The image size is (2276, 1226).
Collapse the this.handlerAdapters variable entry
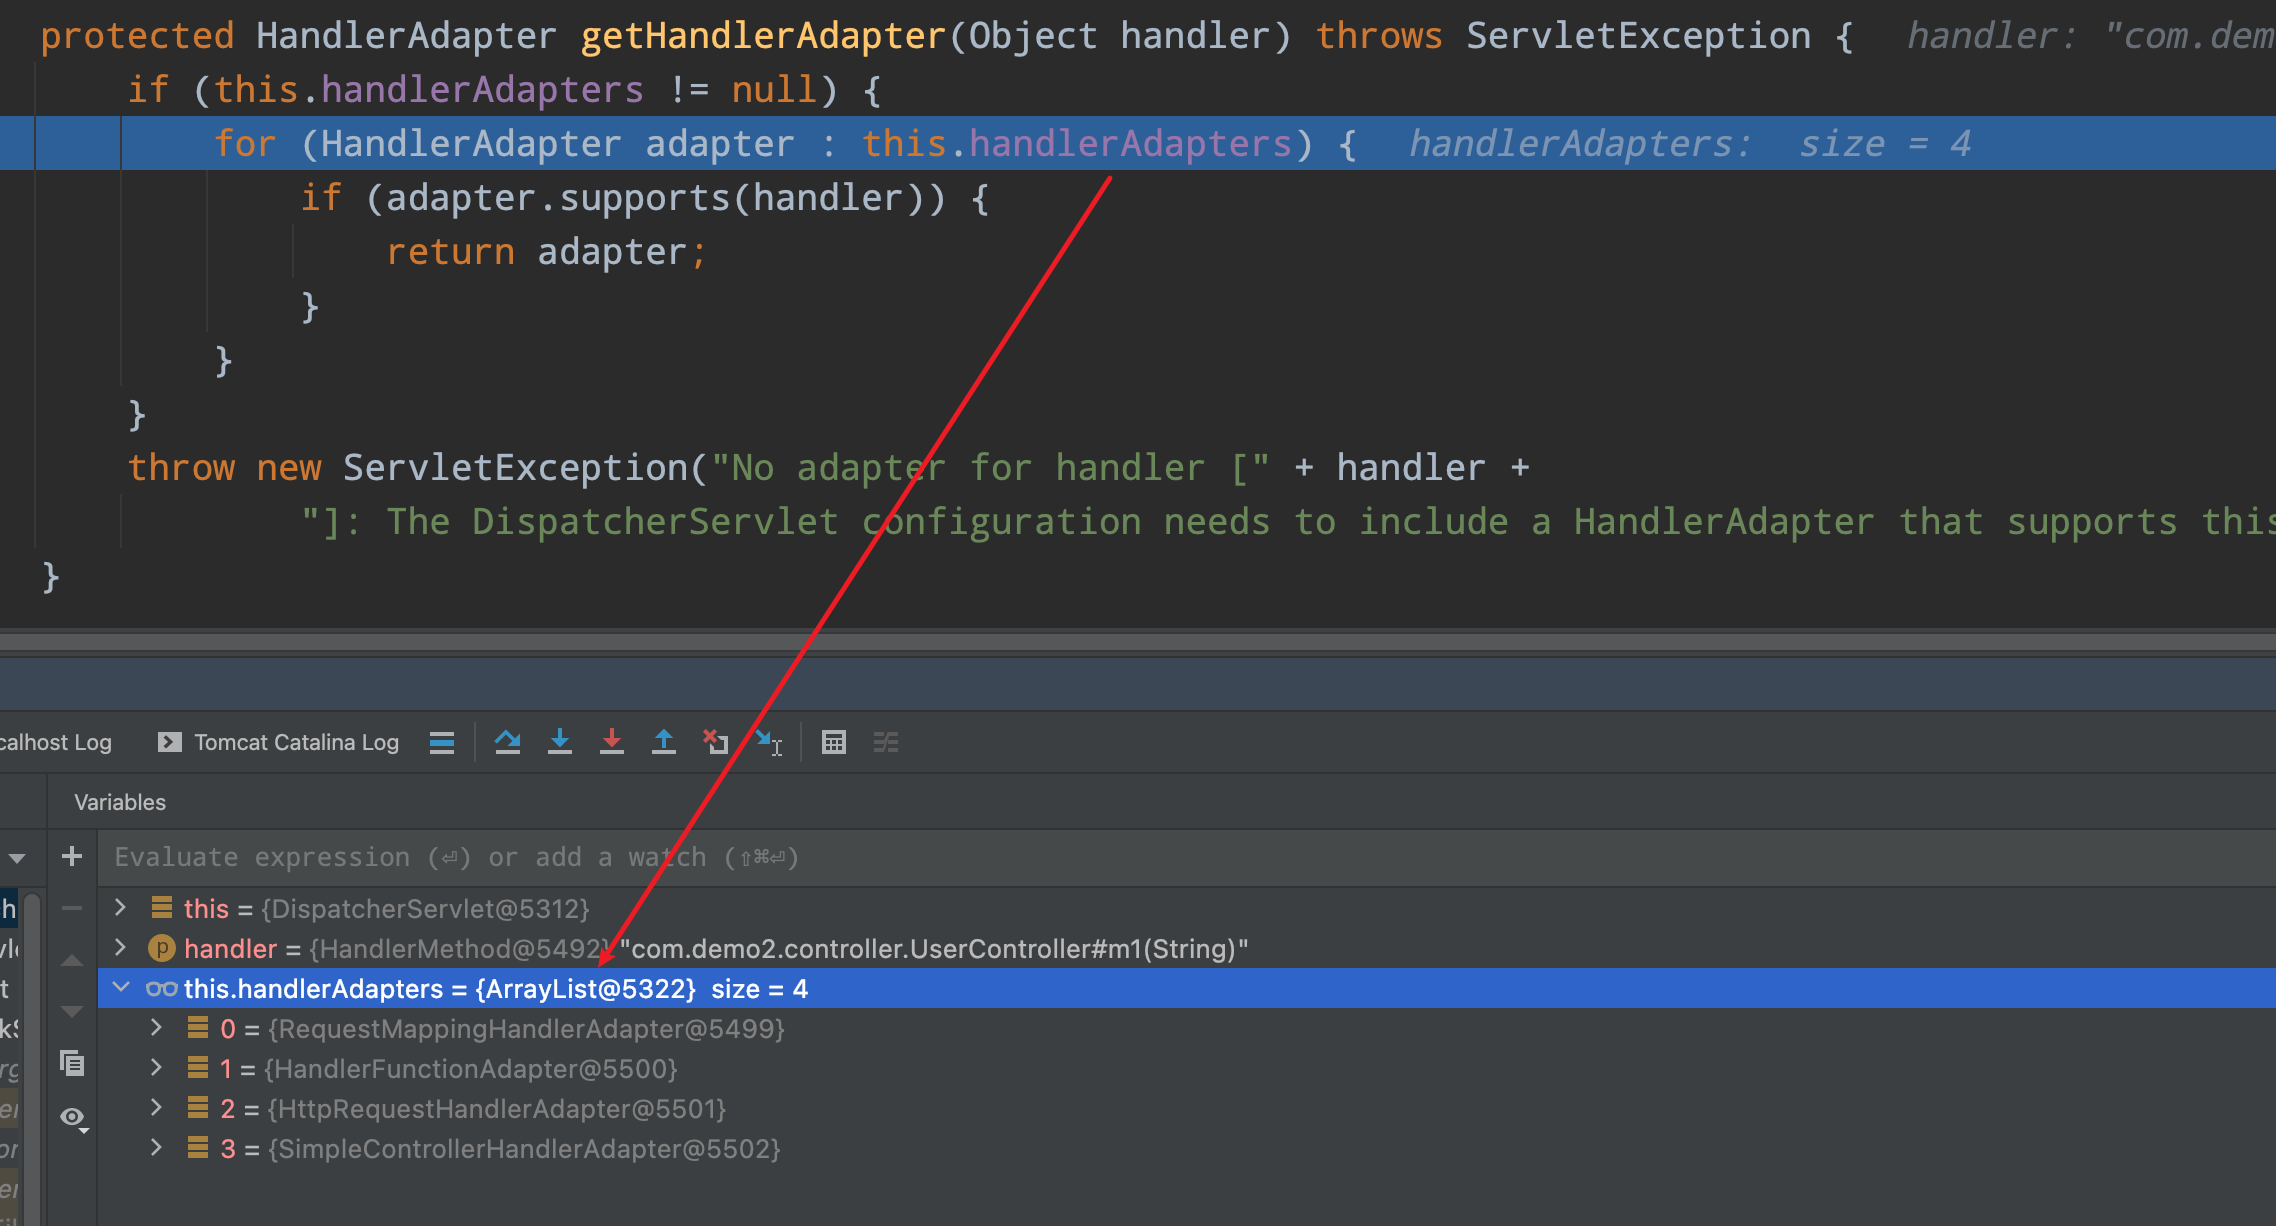122,988
